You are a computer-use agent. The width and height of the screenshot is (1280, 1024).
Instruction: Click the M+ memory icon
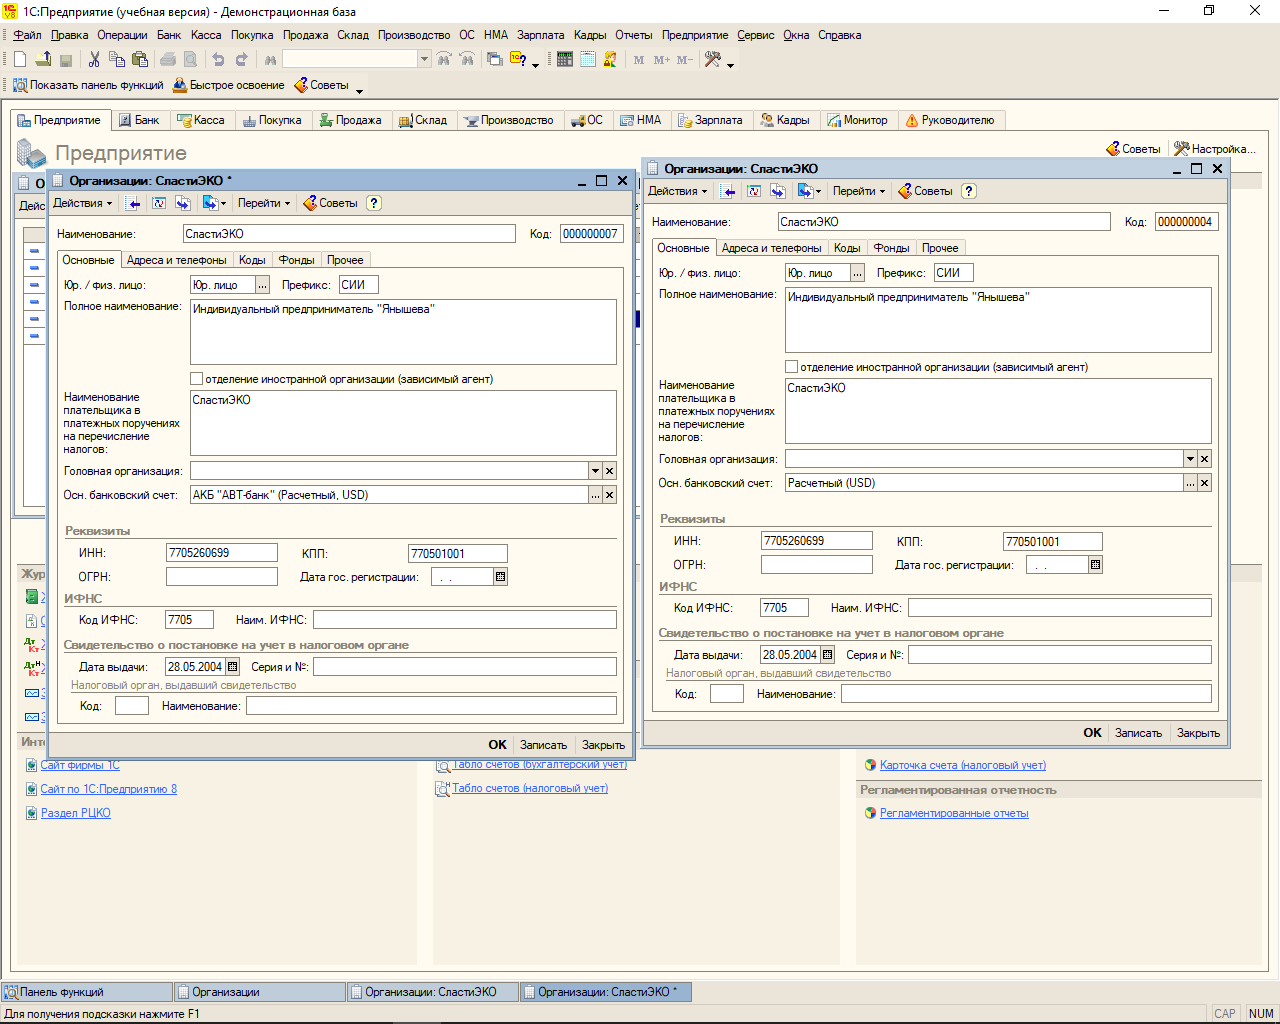click(661, 60)
